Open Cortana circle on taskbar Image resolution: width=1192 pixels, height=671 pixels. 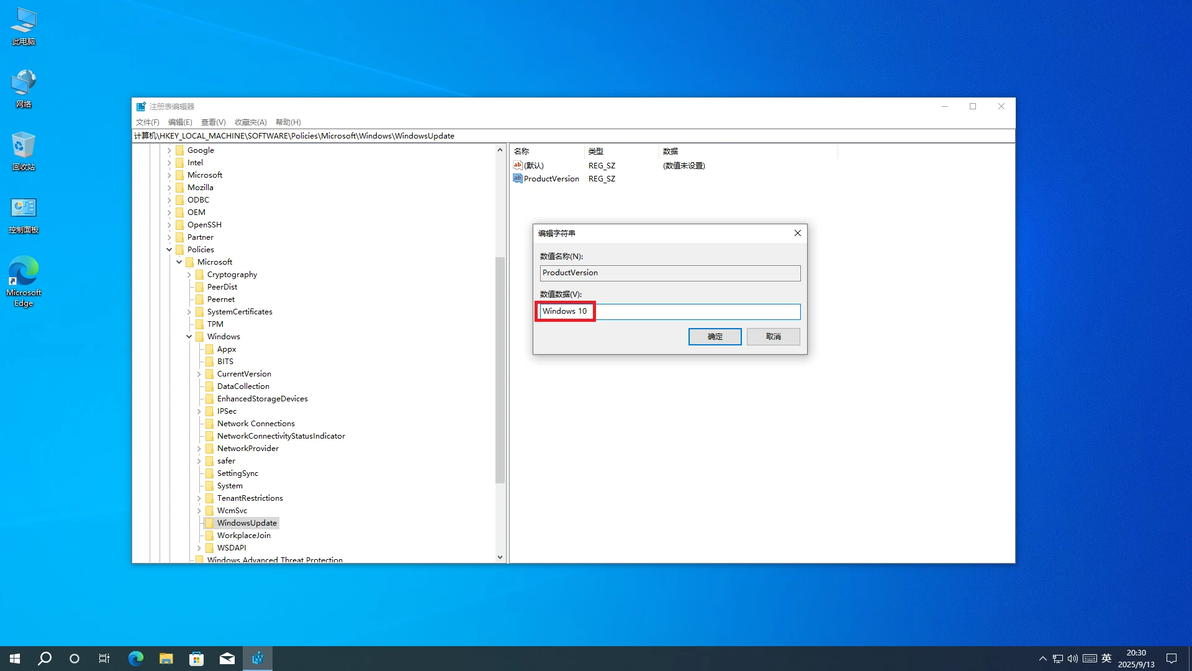coord(74,658)
